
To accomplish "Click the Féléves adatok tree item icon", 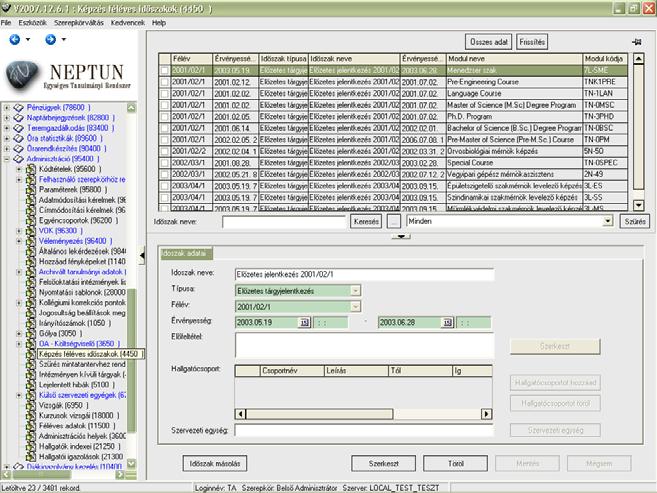I will 31,426.
